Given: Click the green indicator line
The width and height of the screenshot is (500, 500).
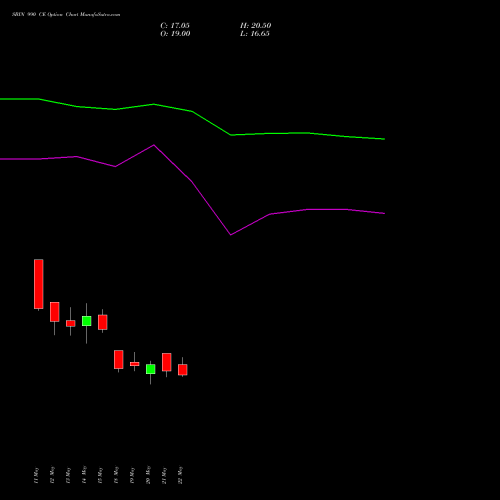Looking at the screenshot, I should point(192,111).
